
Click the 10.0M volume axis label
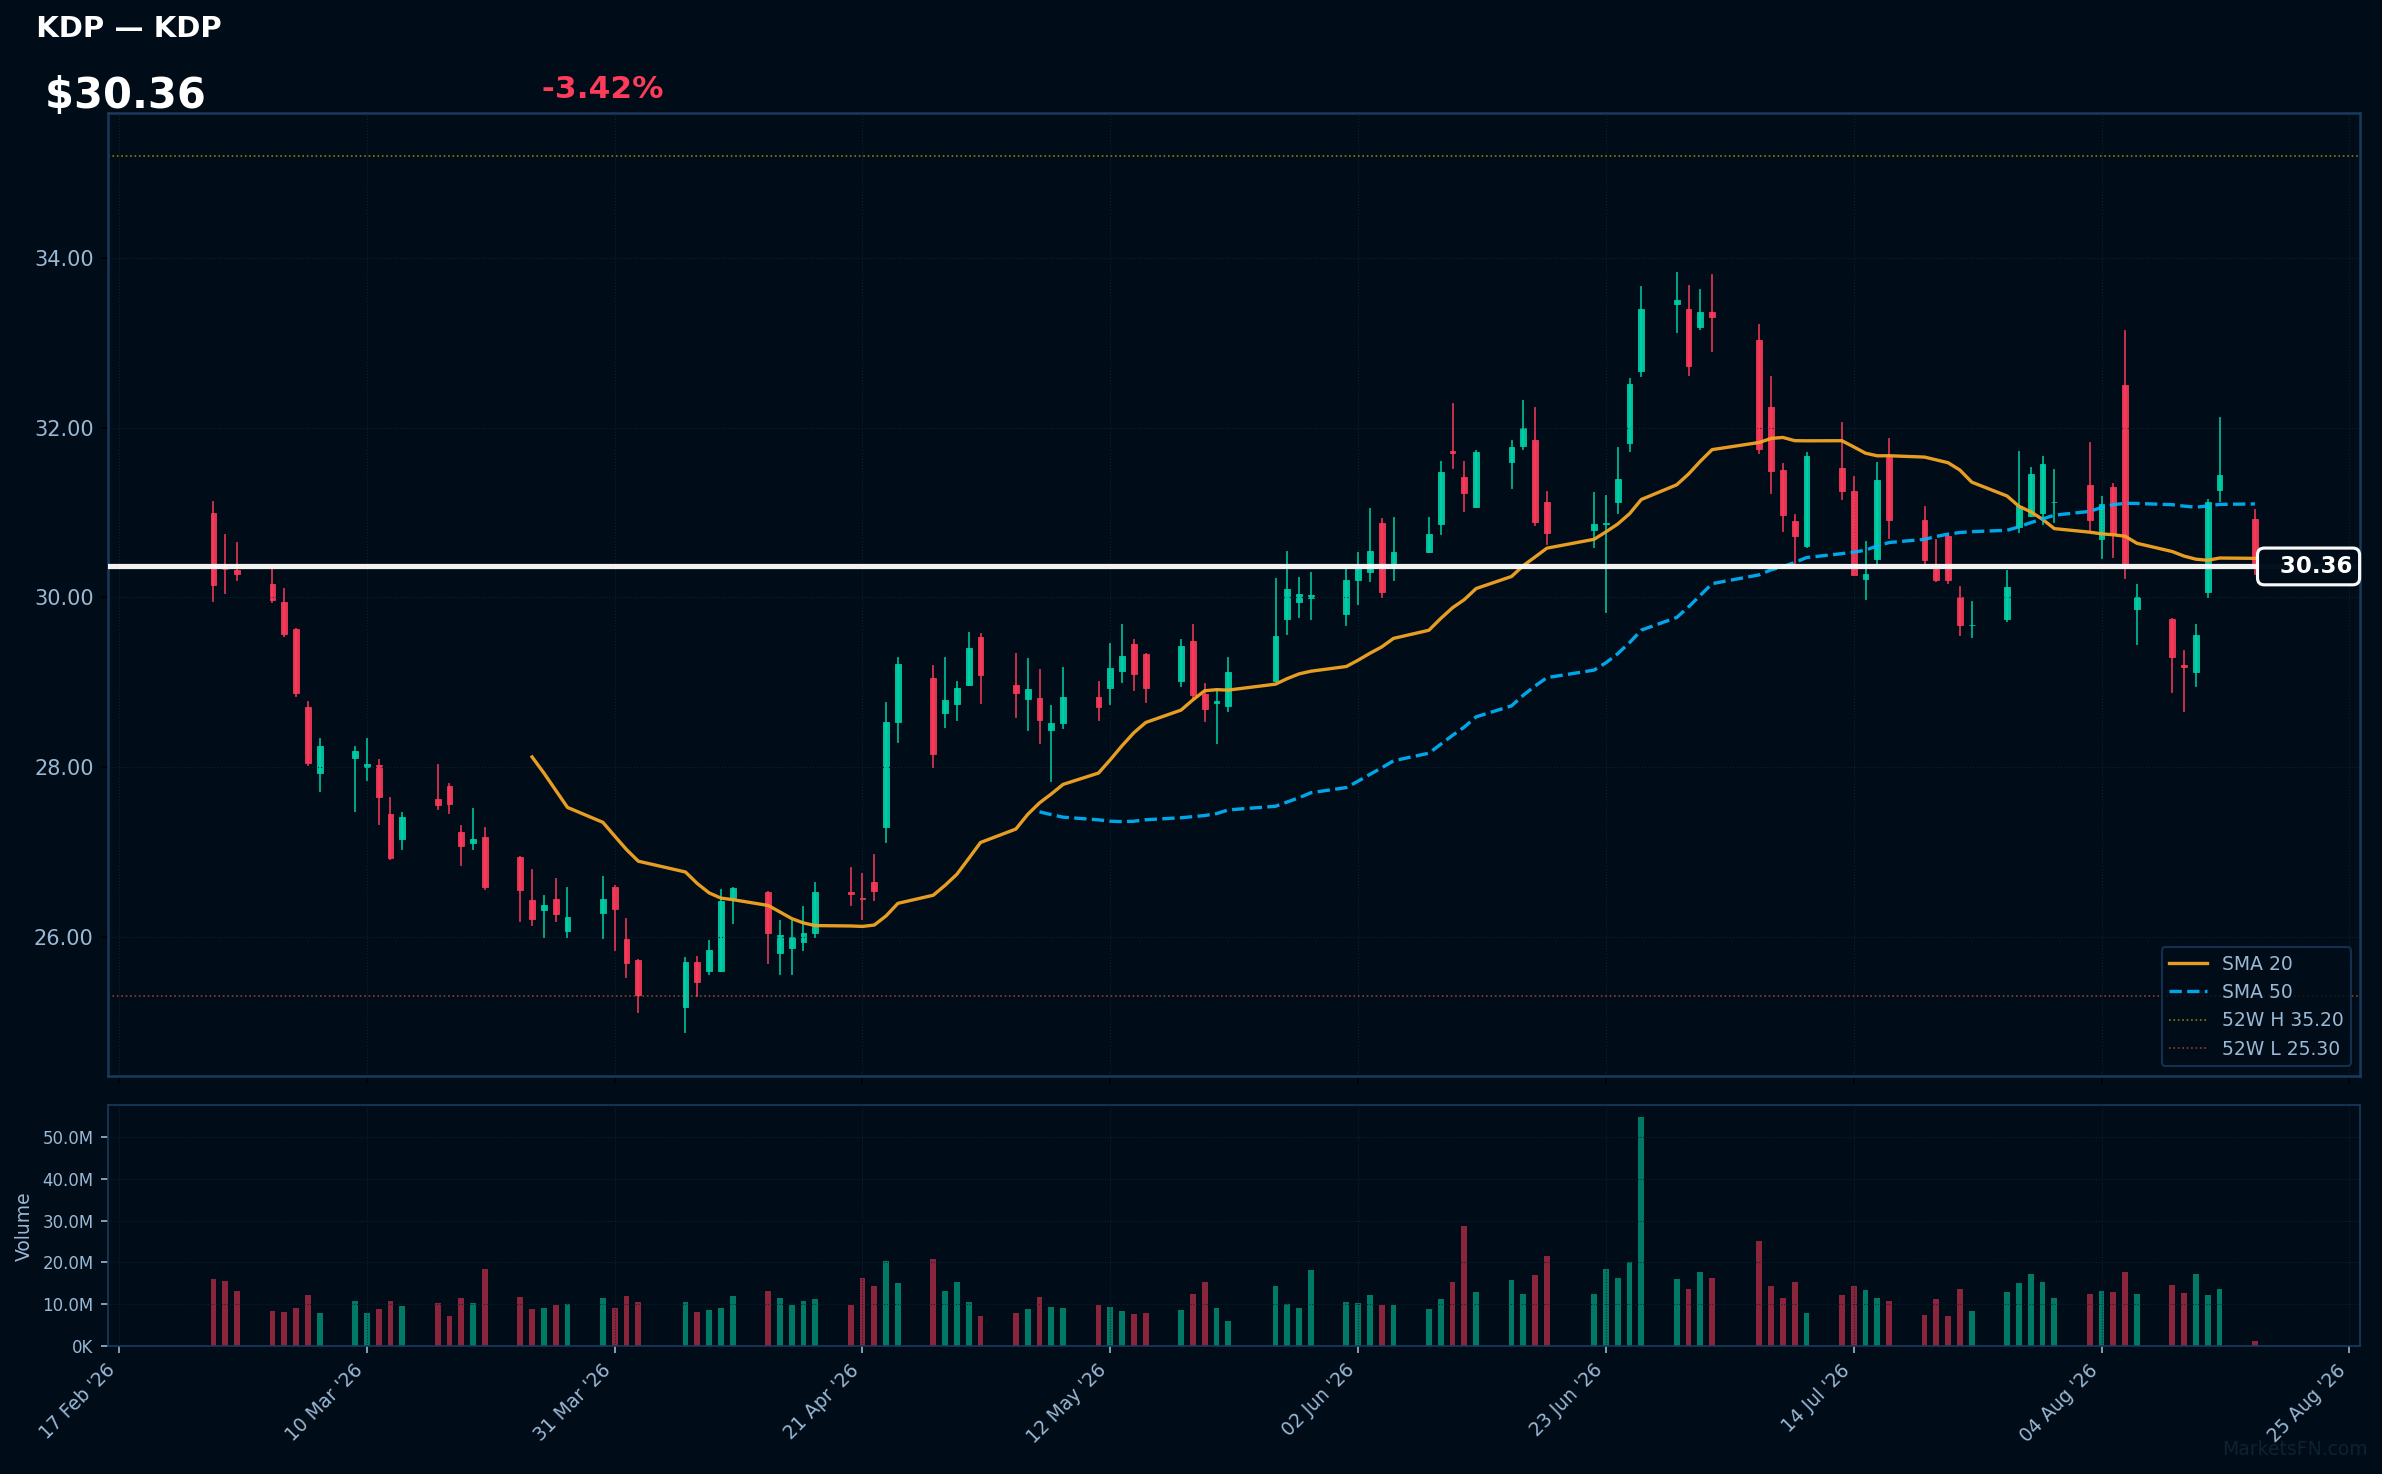click(x=68, y=1305)
